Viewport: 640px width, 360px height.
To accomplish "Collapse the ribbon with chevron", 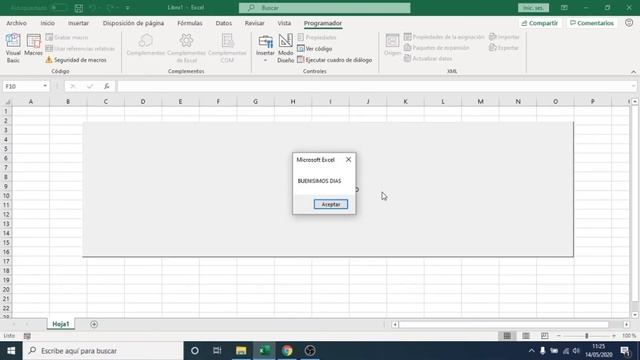I will 633,72.
